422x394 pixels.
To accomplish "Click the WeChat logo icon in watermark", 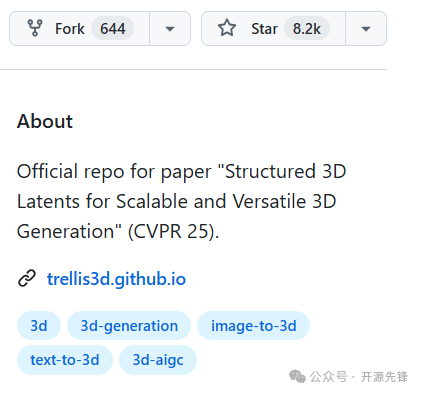I will (x=297, y=377).
